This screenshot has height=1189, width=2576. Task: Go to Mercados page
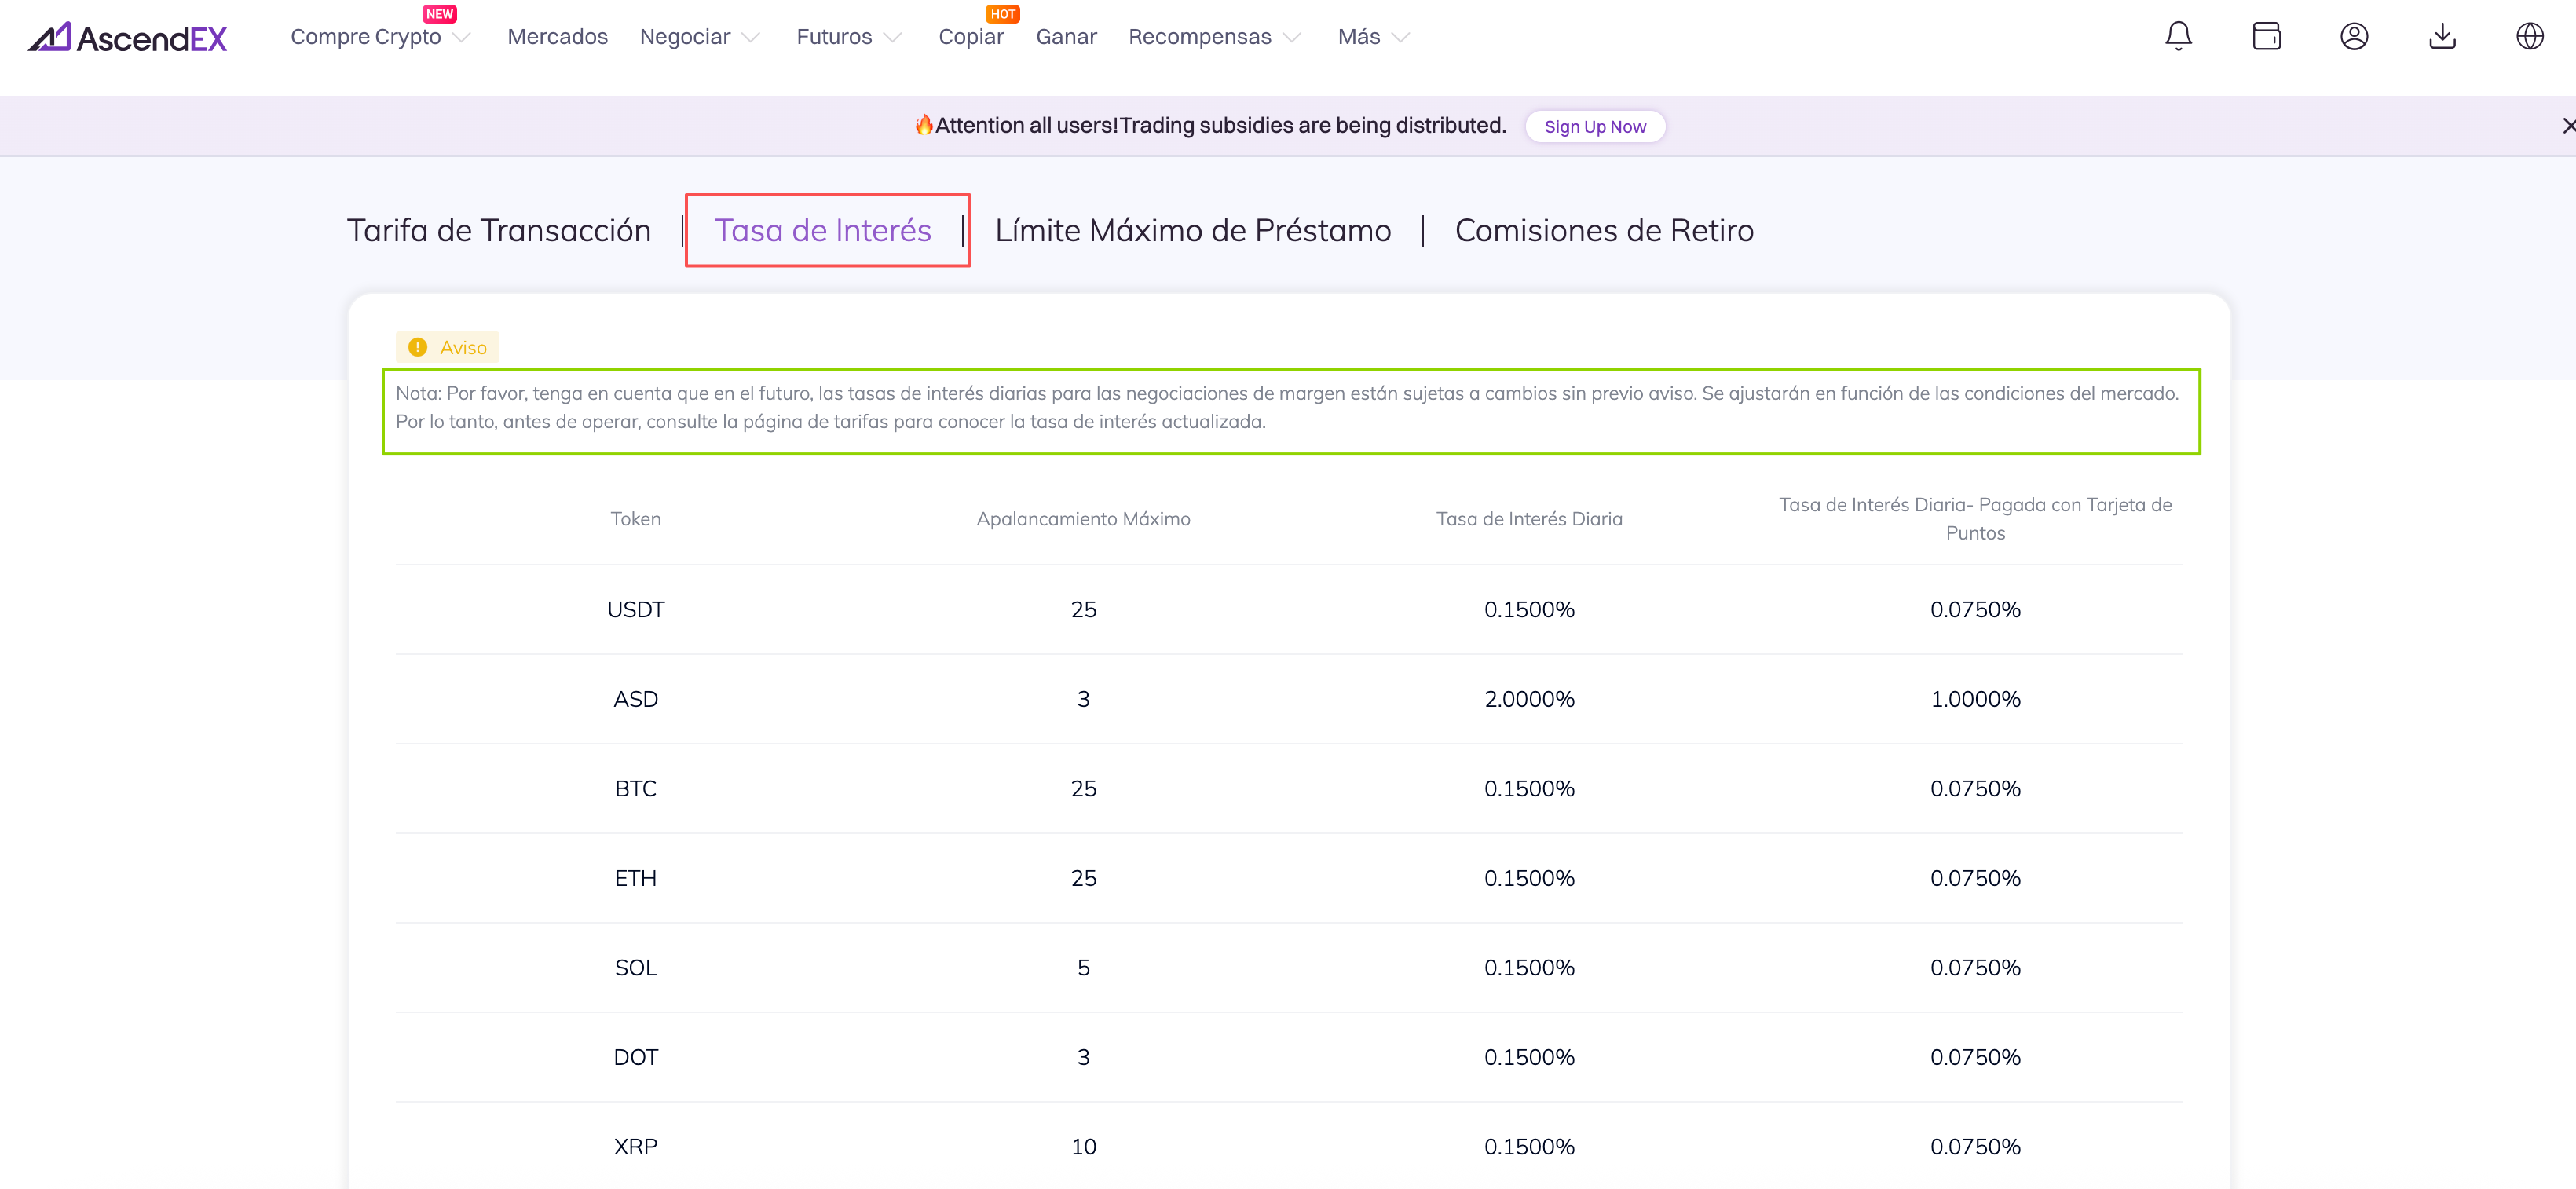557,37
